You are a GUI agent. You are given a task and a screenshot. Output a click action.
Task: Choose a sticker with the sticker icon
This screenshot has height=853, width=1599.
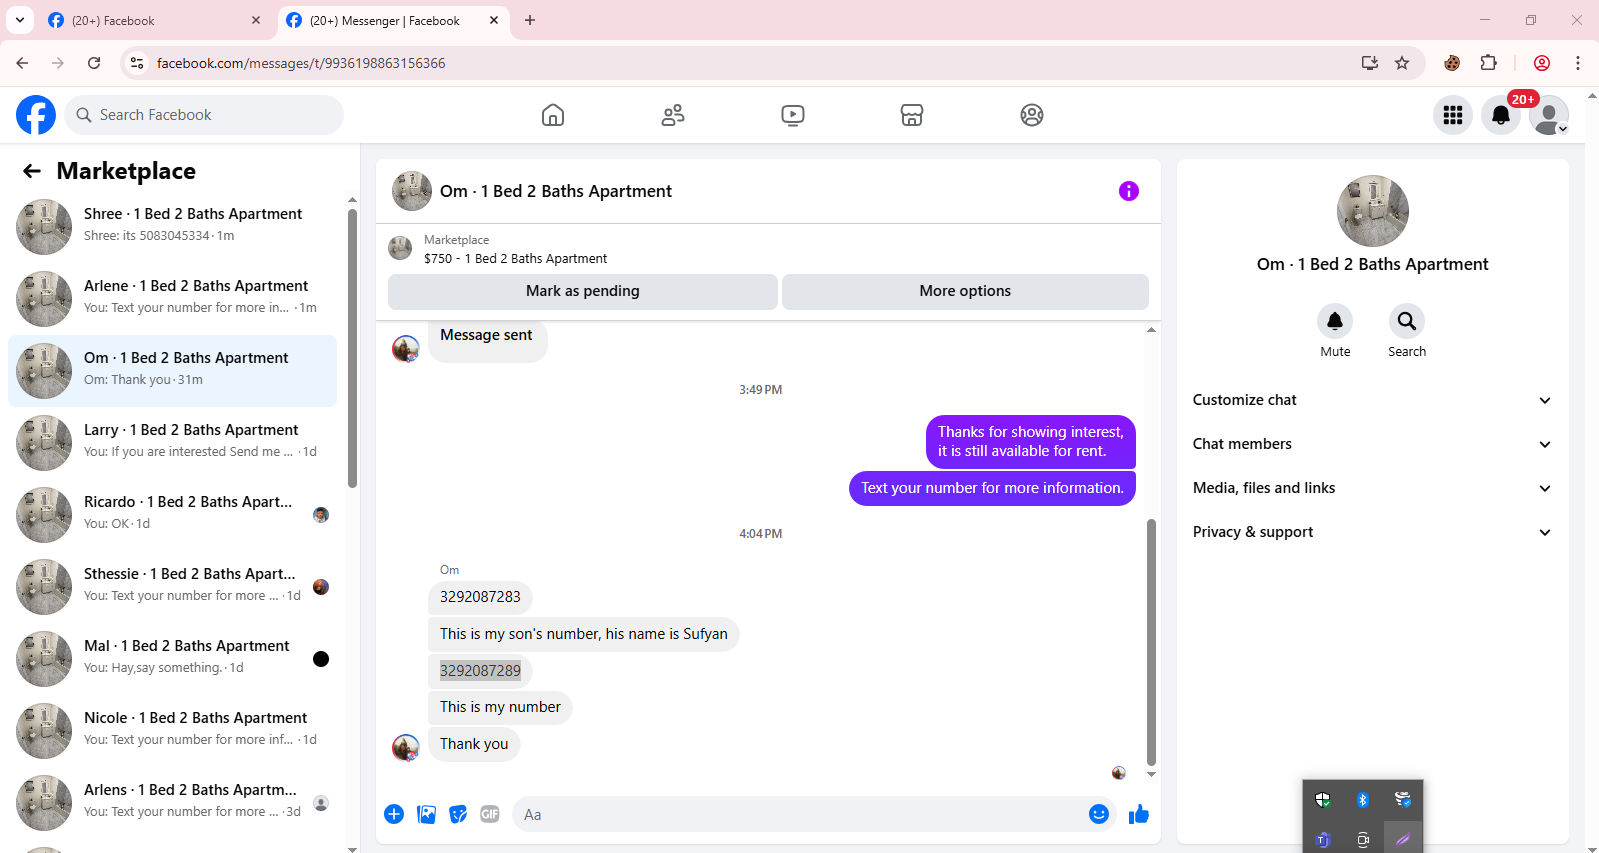[458, 814]
